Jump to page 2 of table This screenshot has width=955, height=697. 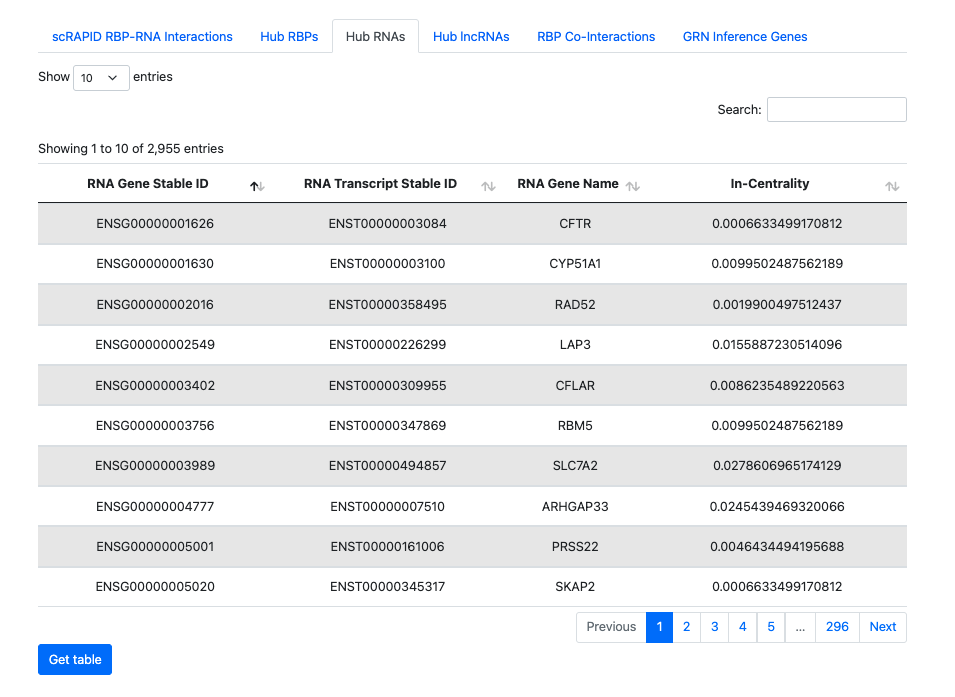[686, 627]
